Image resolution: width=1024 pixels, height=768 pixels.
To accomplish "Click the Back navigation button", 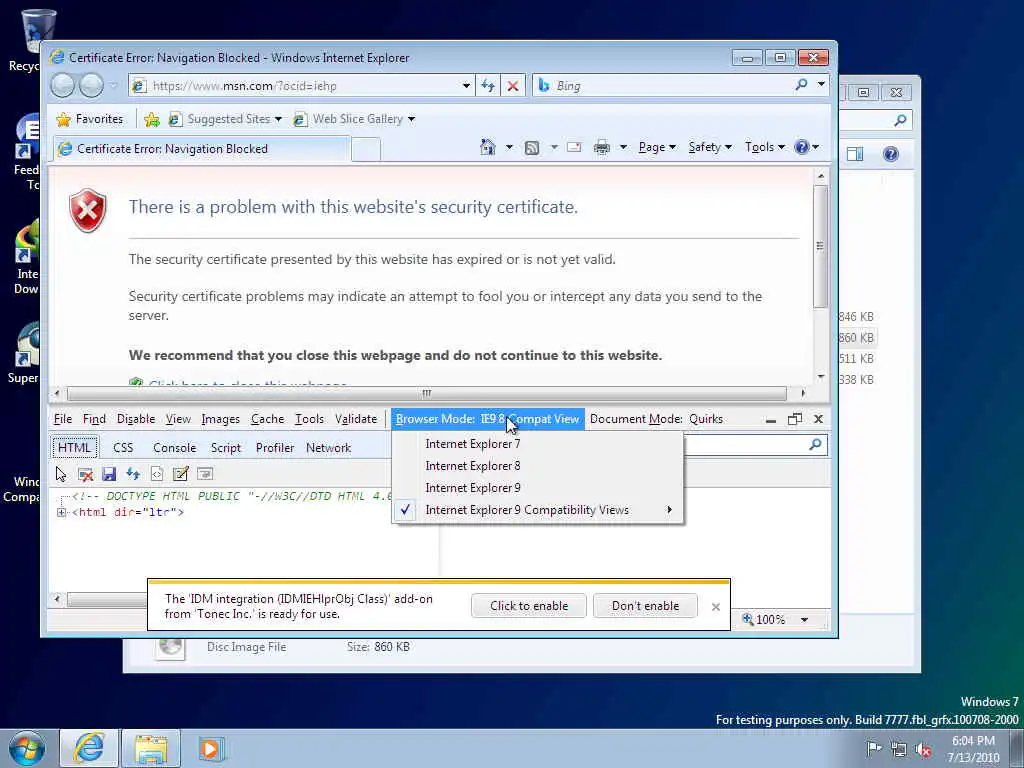I will tap(63, 86).
